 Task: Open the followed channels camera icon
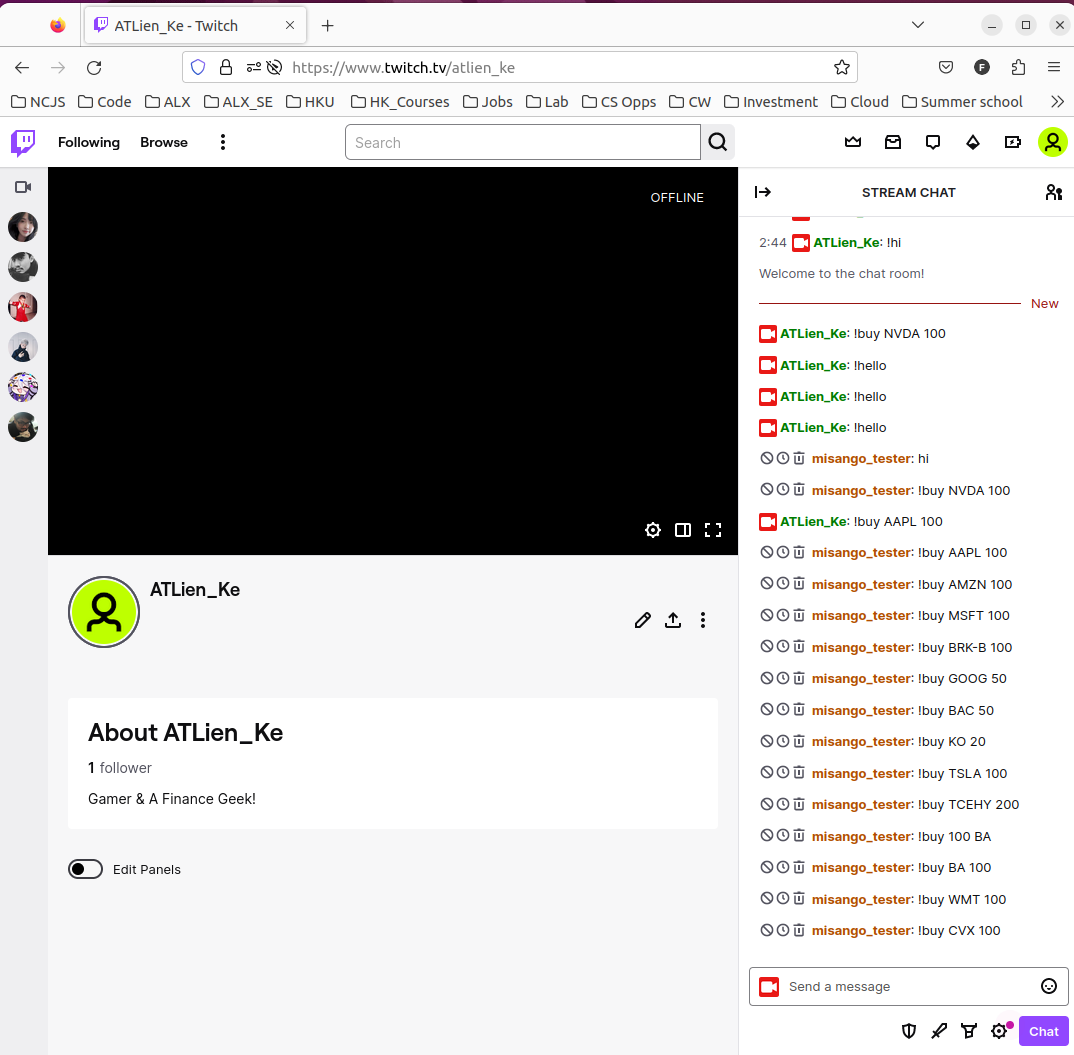click(x=23, y=187)
